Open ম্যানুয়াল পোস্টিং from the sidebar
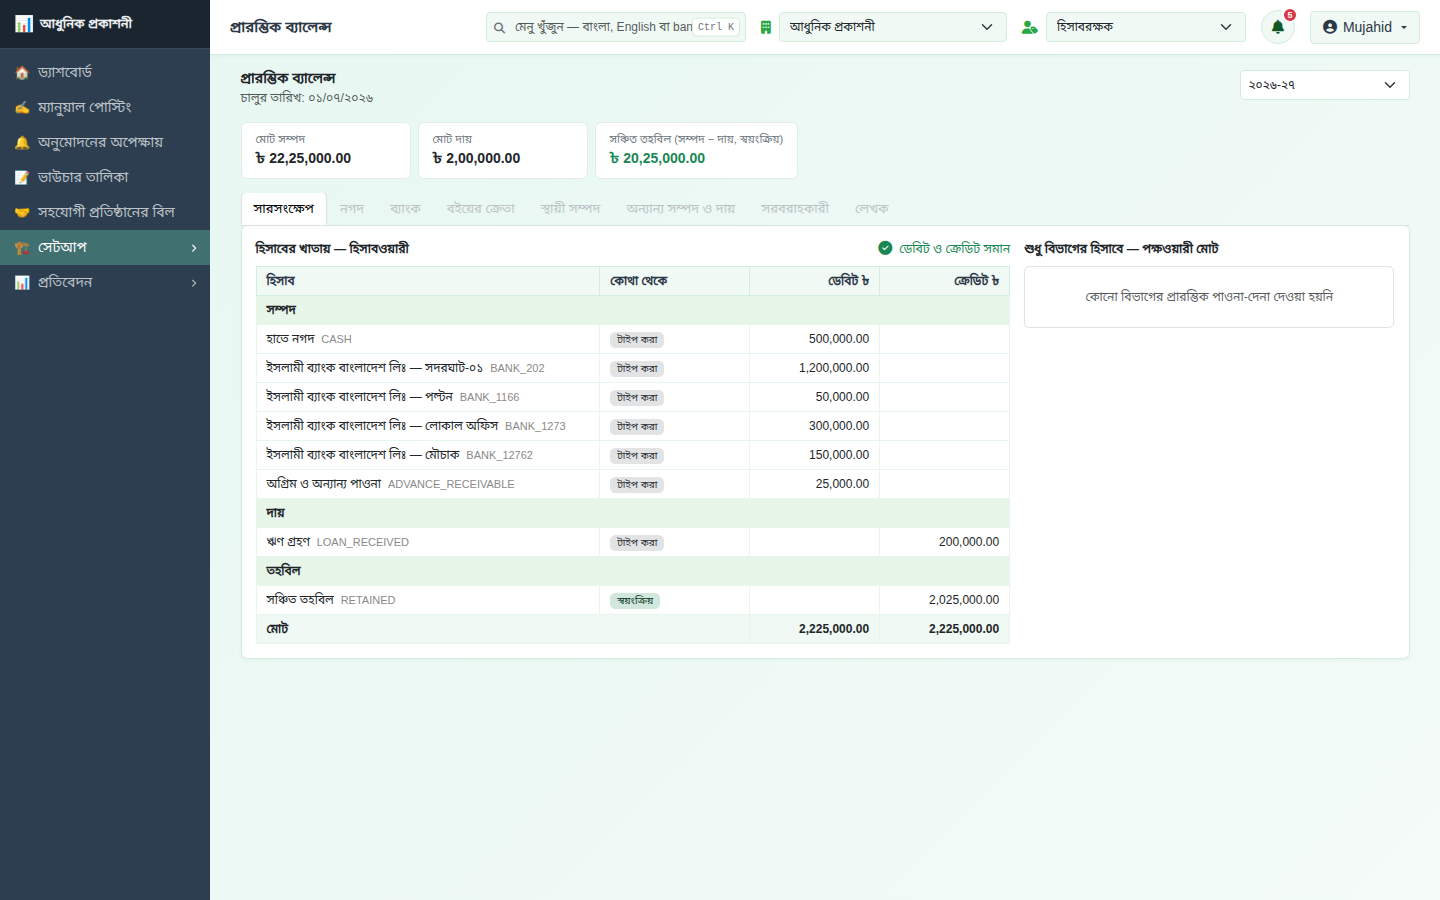The width and height of the screenshot is (1440, 900). (105, 107)
